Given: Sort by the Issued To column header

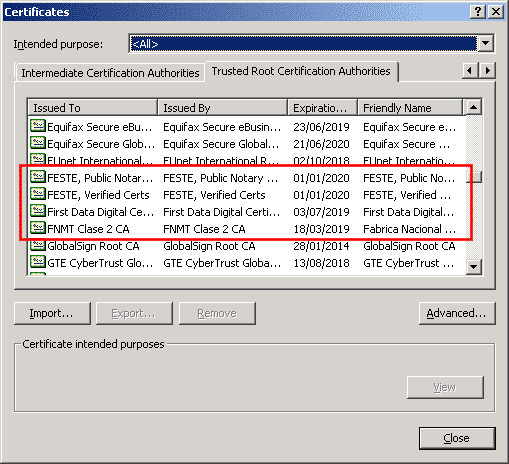Looking at the screenshot, I should click(92, 108).
